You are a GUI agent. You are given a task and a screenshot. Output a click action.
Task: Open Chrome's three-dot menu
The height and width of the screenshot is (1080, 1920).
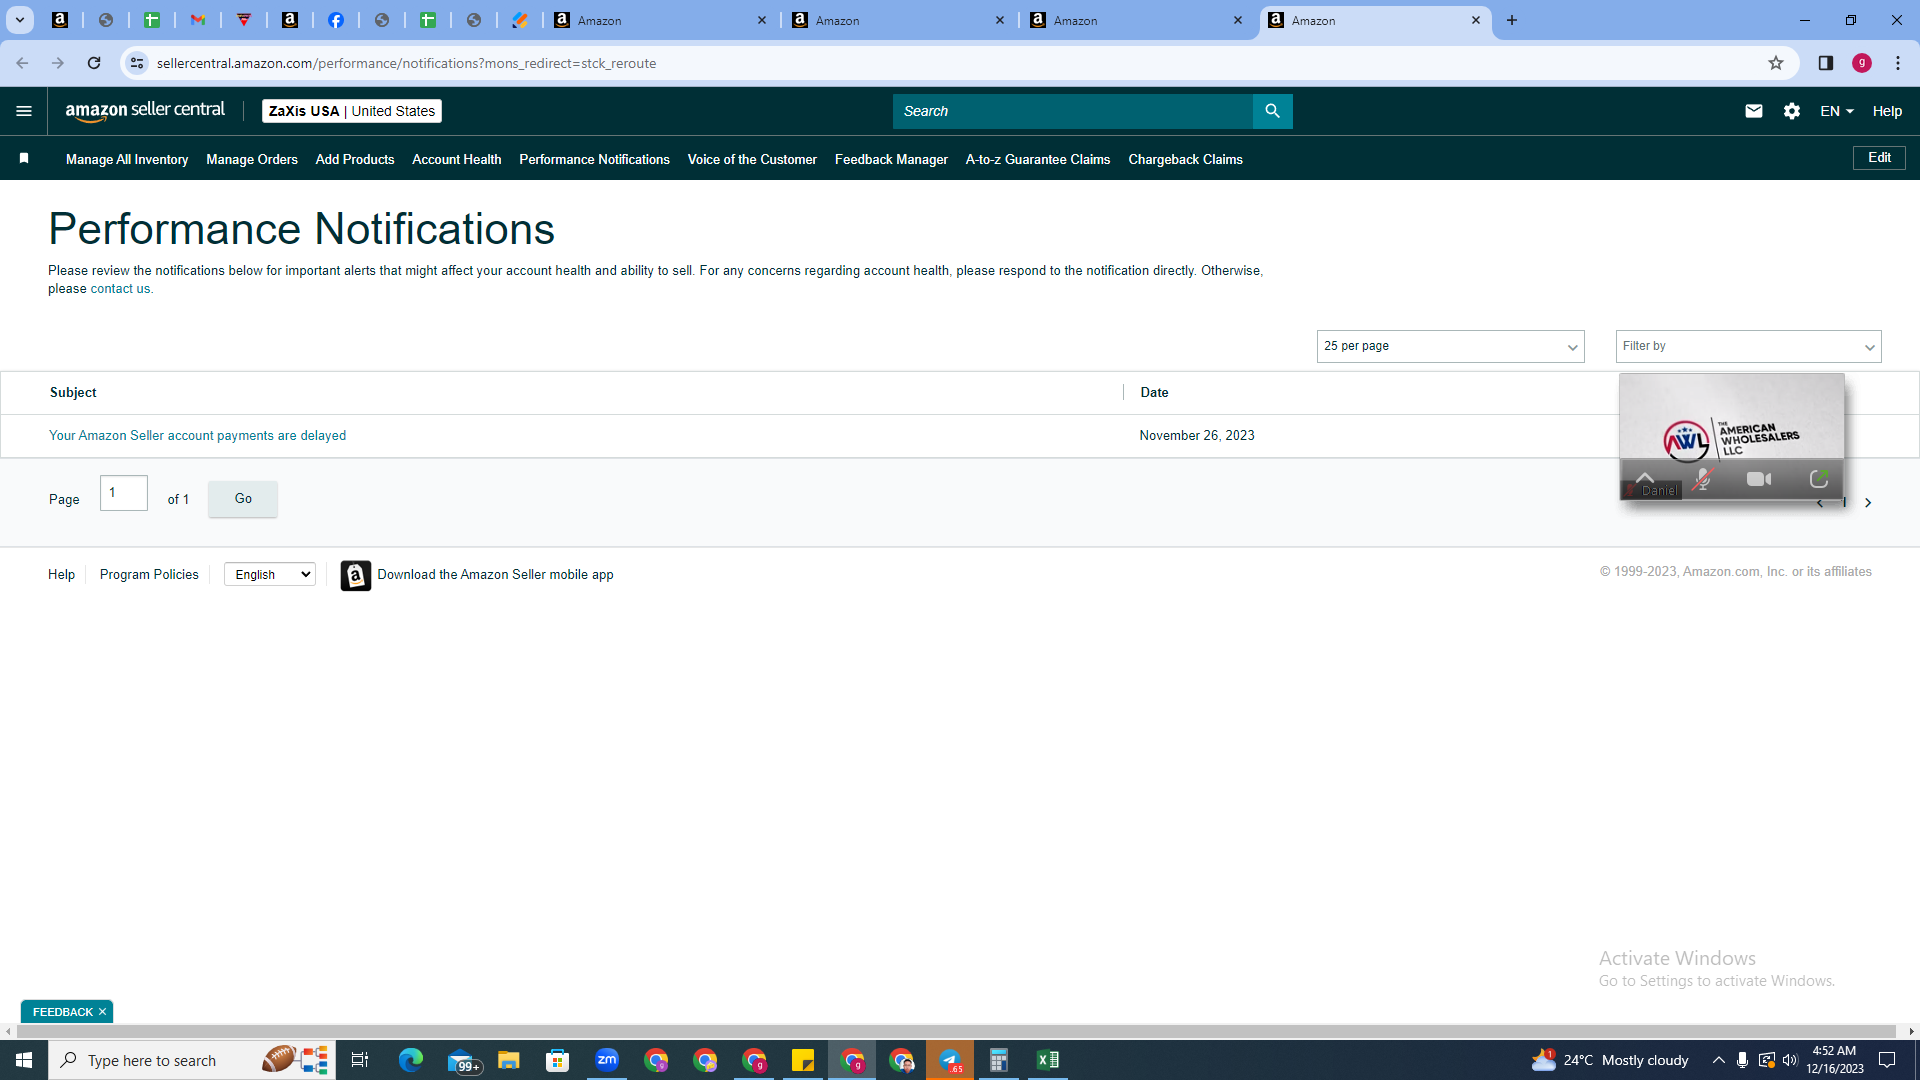pyautogui.click(x=1898, y=63)
